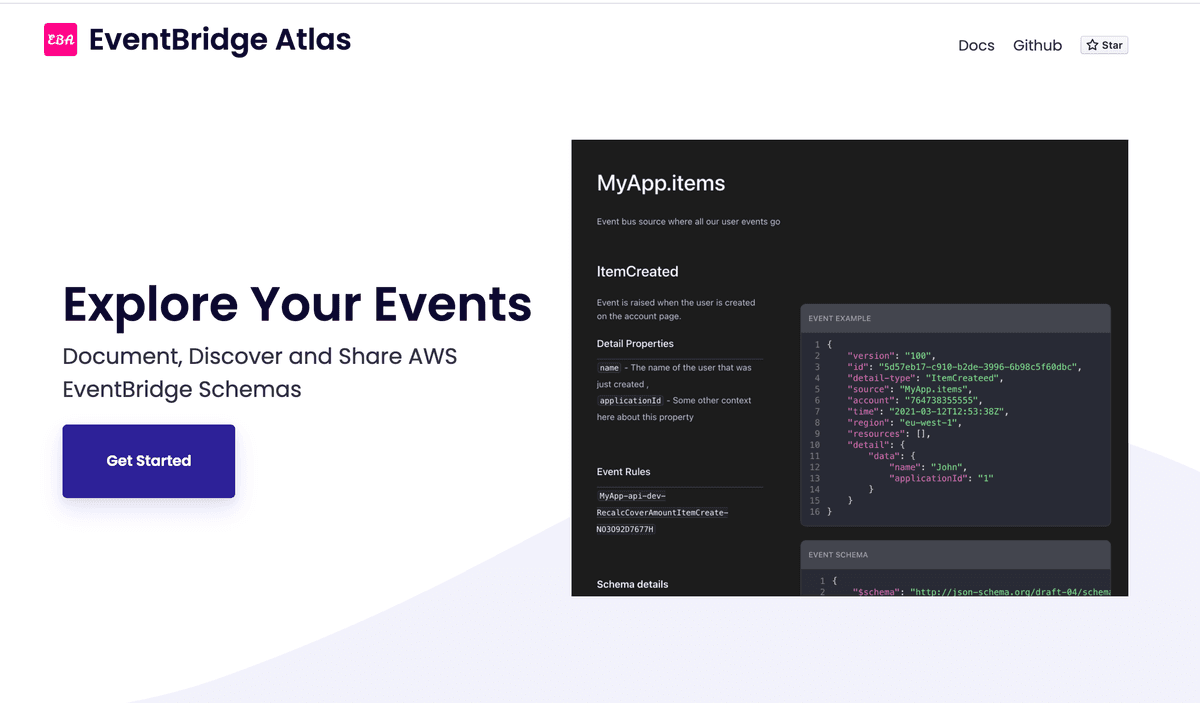Viewport: 1200px width, 703px height.
Task: Click the EventBridge Atlas title text
Action: 219,40
